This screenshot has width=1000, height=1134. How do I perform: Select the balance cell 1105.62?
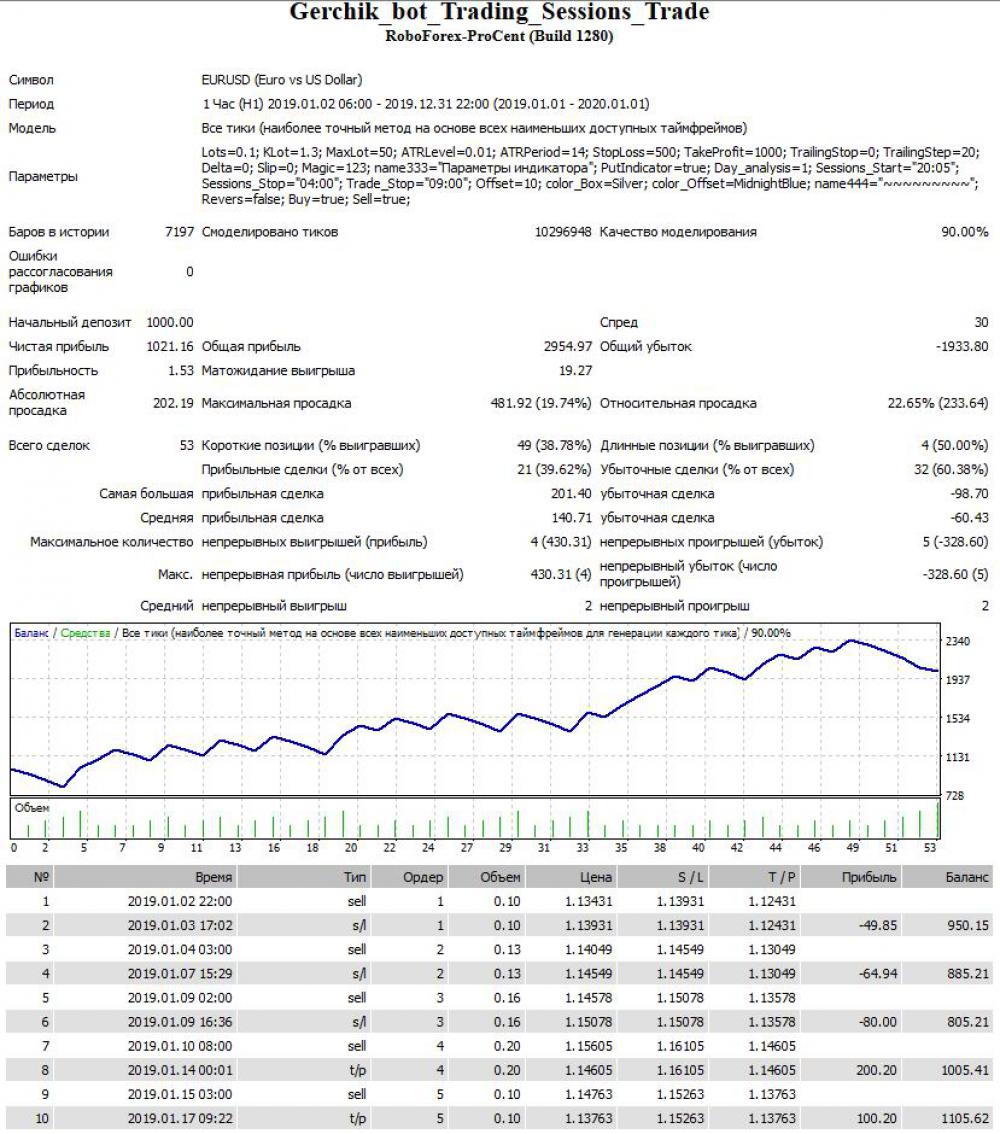coord(965,1118)
